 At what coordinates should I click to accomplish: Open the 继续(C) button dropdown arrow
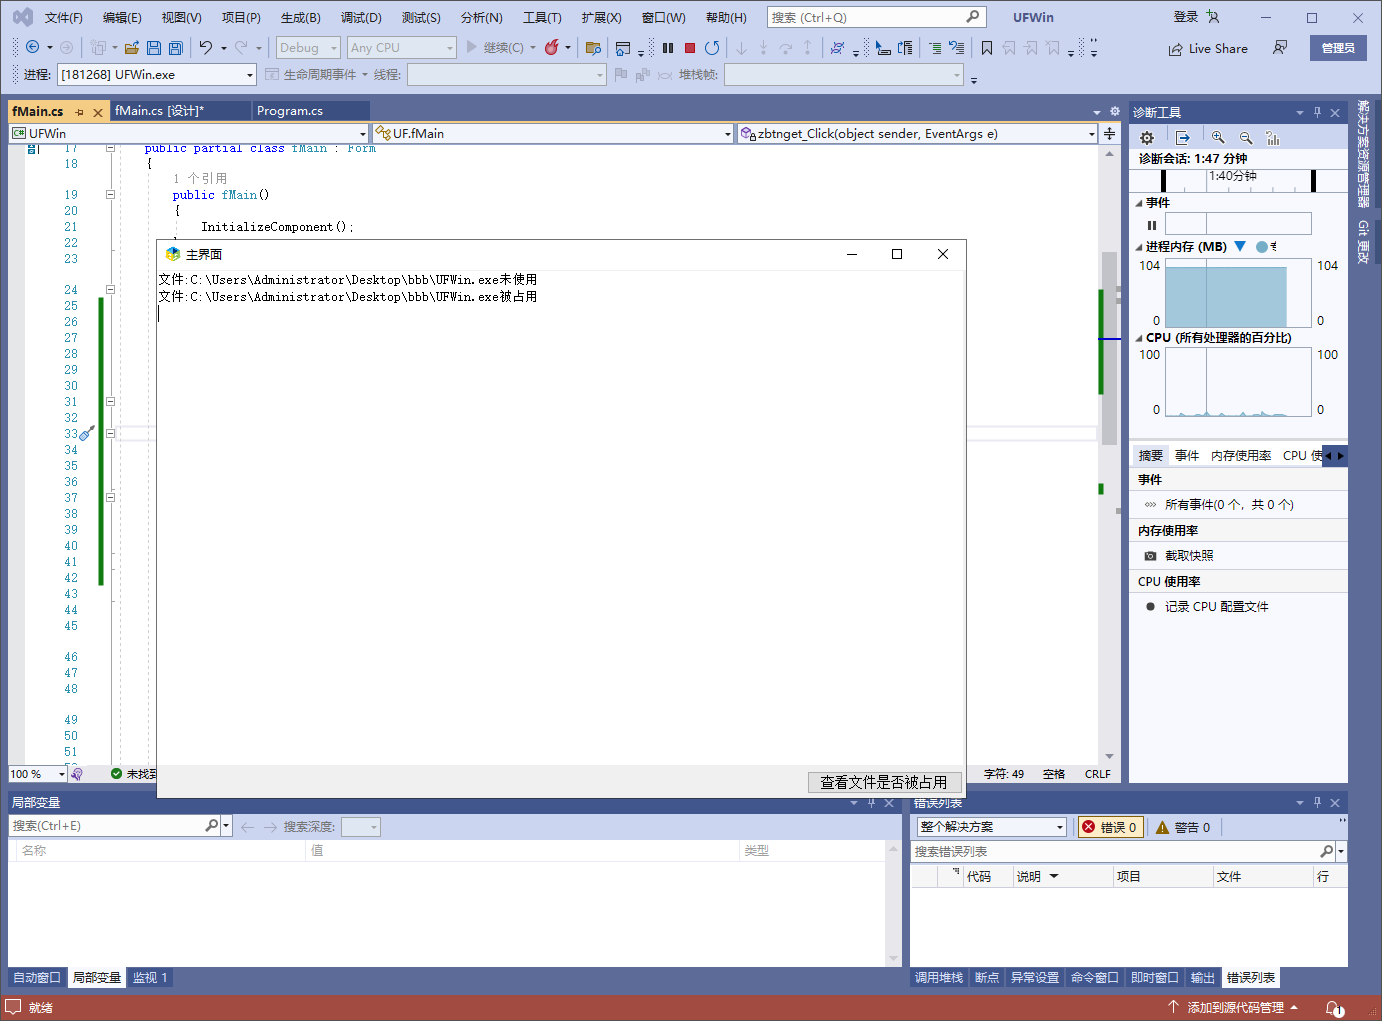532,47
